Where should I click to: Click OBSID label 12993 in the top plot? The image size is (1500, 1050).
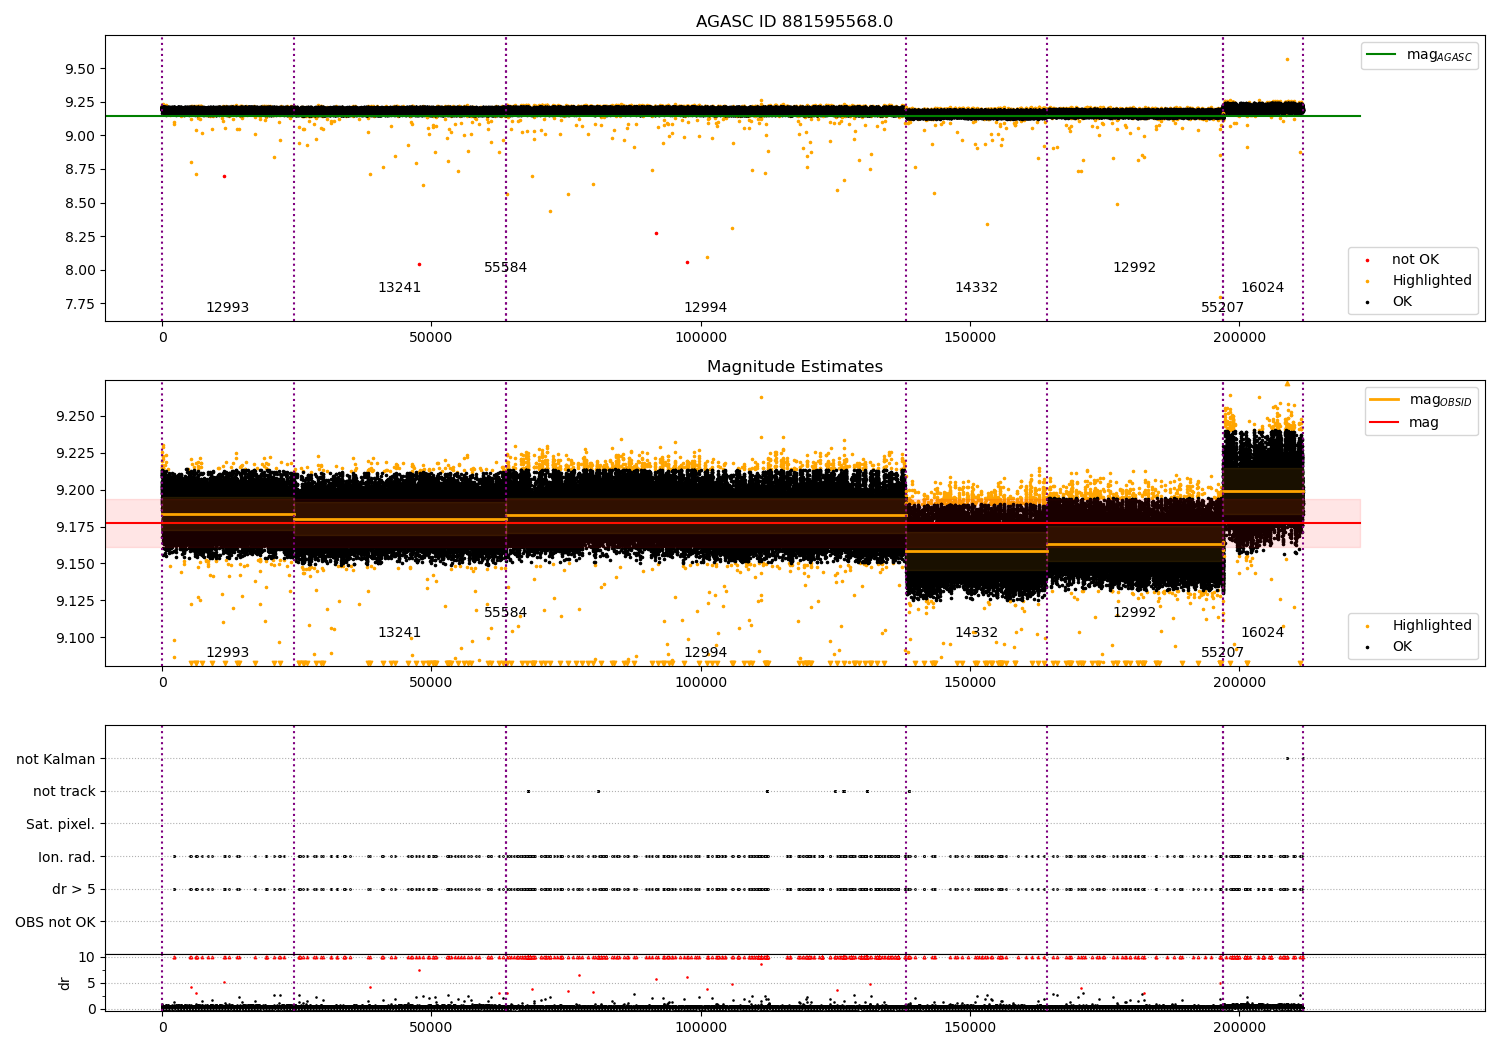click(227, 308)
